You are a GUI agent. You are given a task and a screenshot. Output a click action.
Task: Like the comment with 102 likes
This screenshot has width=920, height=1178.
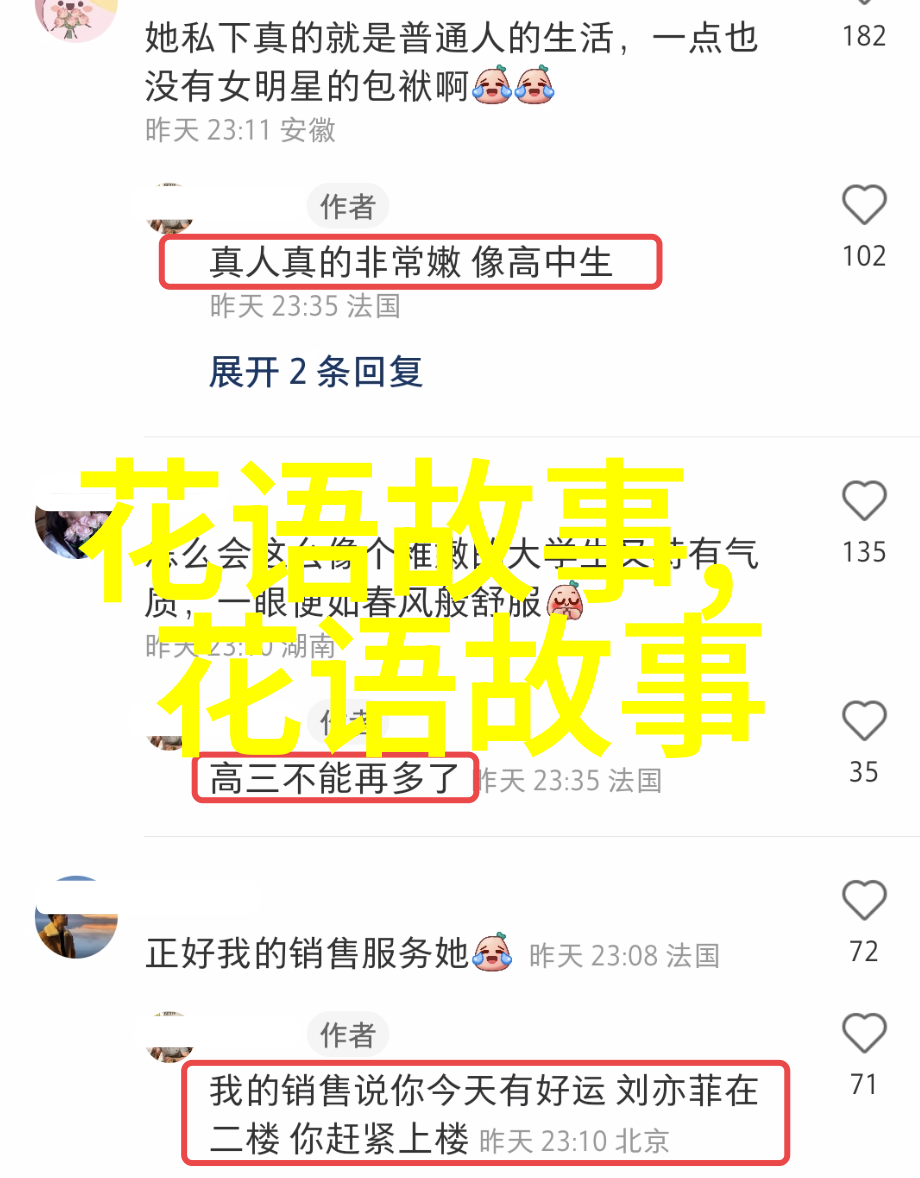864,204
